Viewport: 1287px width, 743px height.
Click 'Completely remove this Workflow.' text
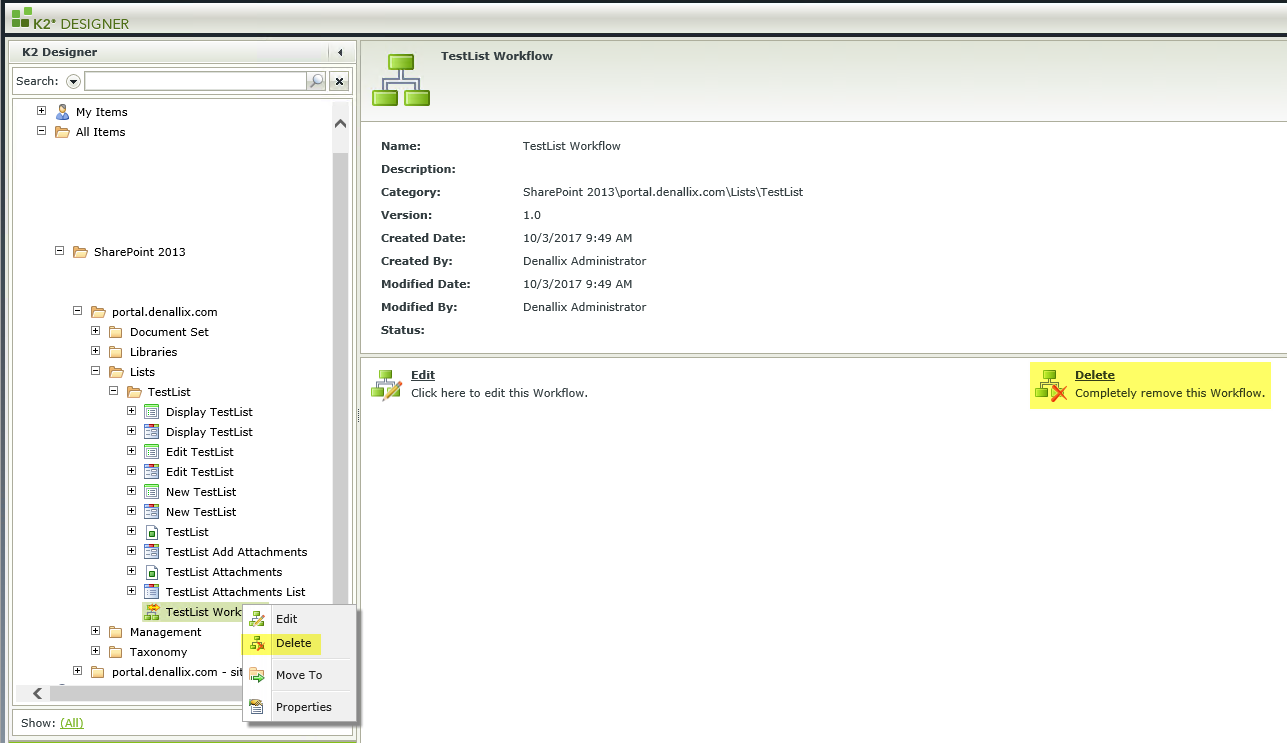(1170, 393)
